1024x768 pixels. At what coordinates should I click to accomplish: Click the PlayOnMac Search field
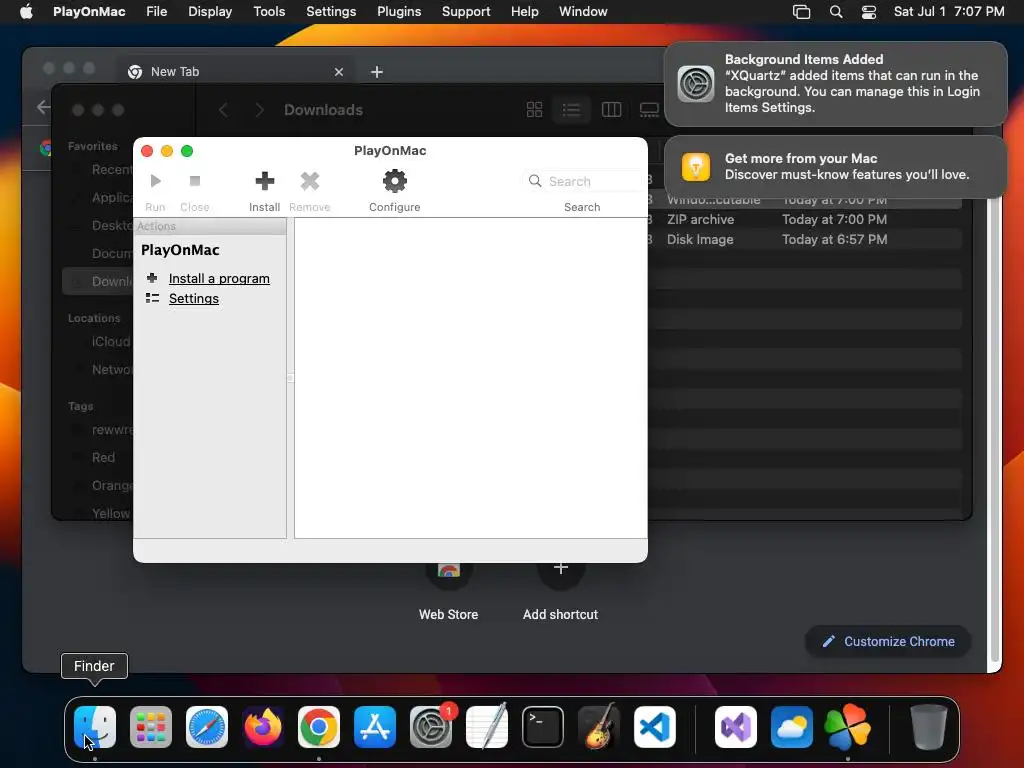pos(584,181)
